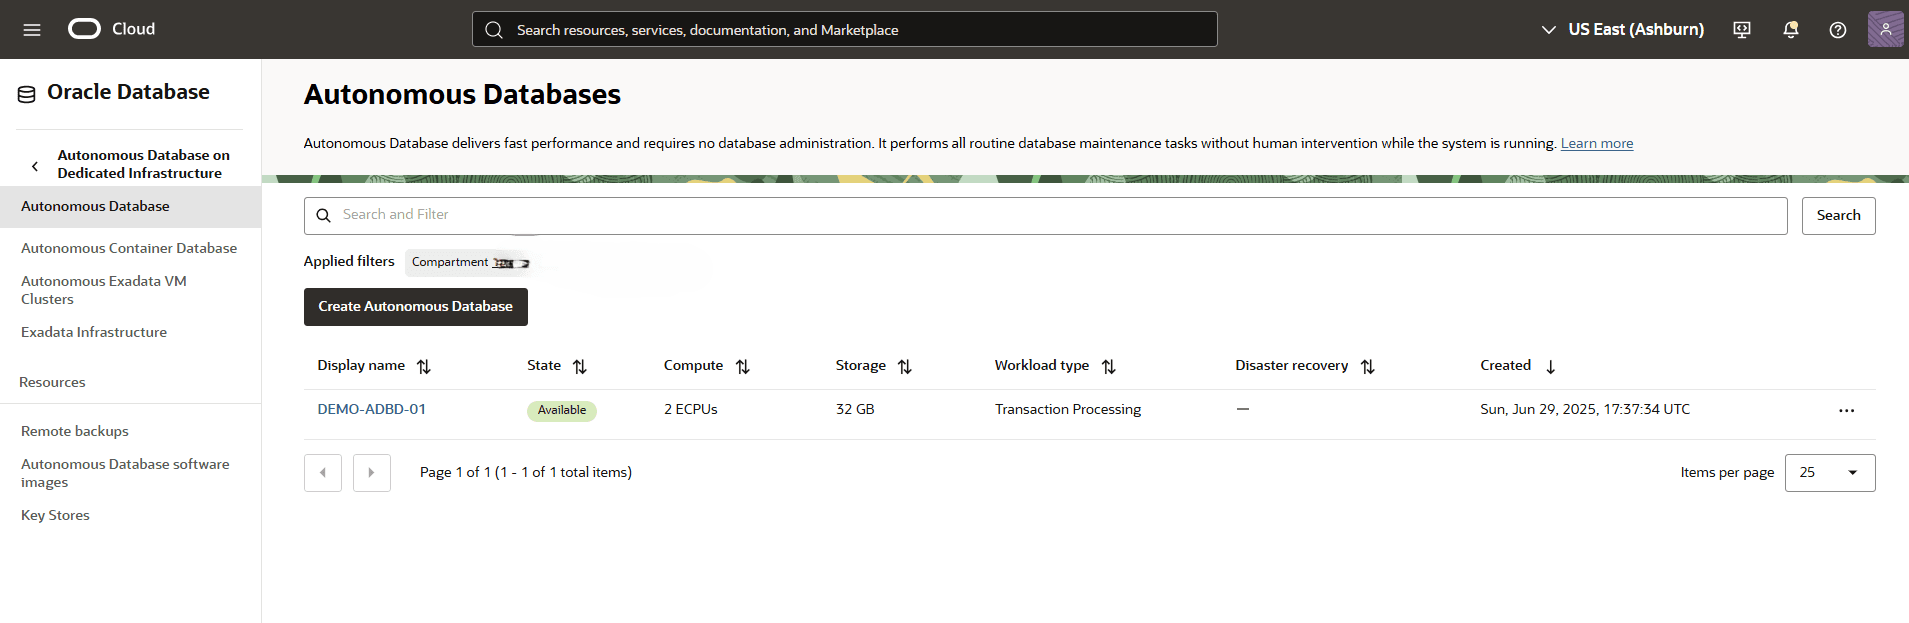The image size is (1909, 623).
Task: Click the 2 ECPUs compute cell
Action: point(691,409)
